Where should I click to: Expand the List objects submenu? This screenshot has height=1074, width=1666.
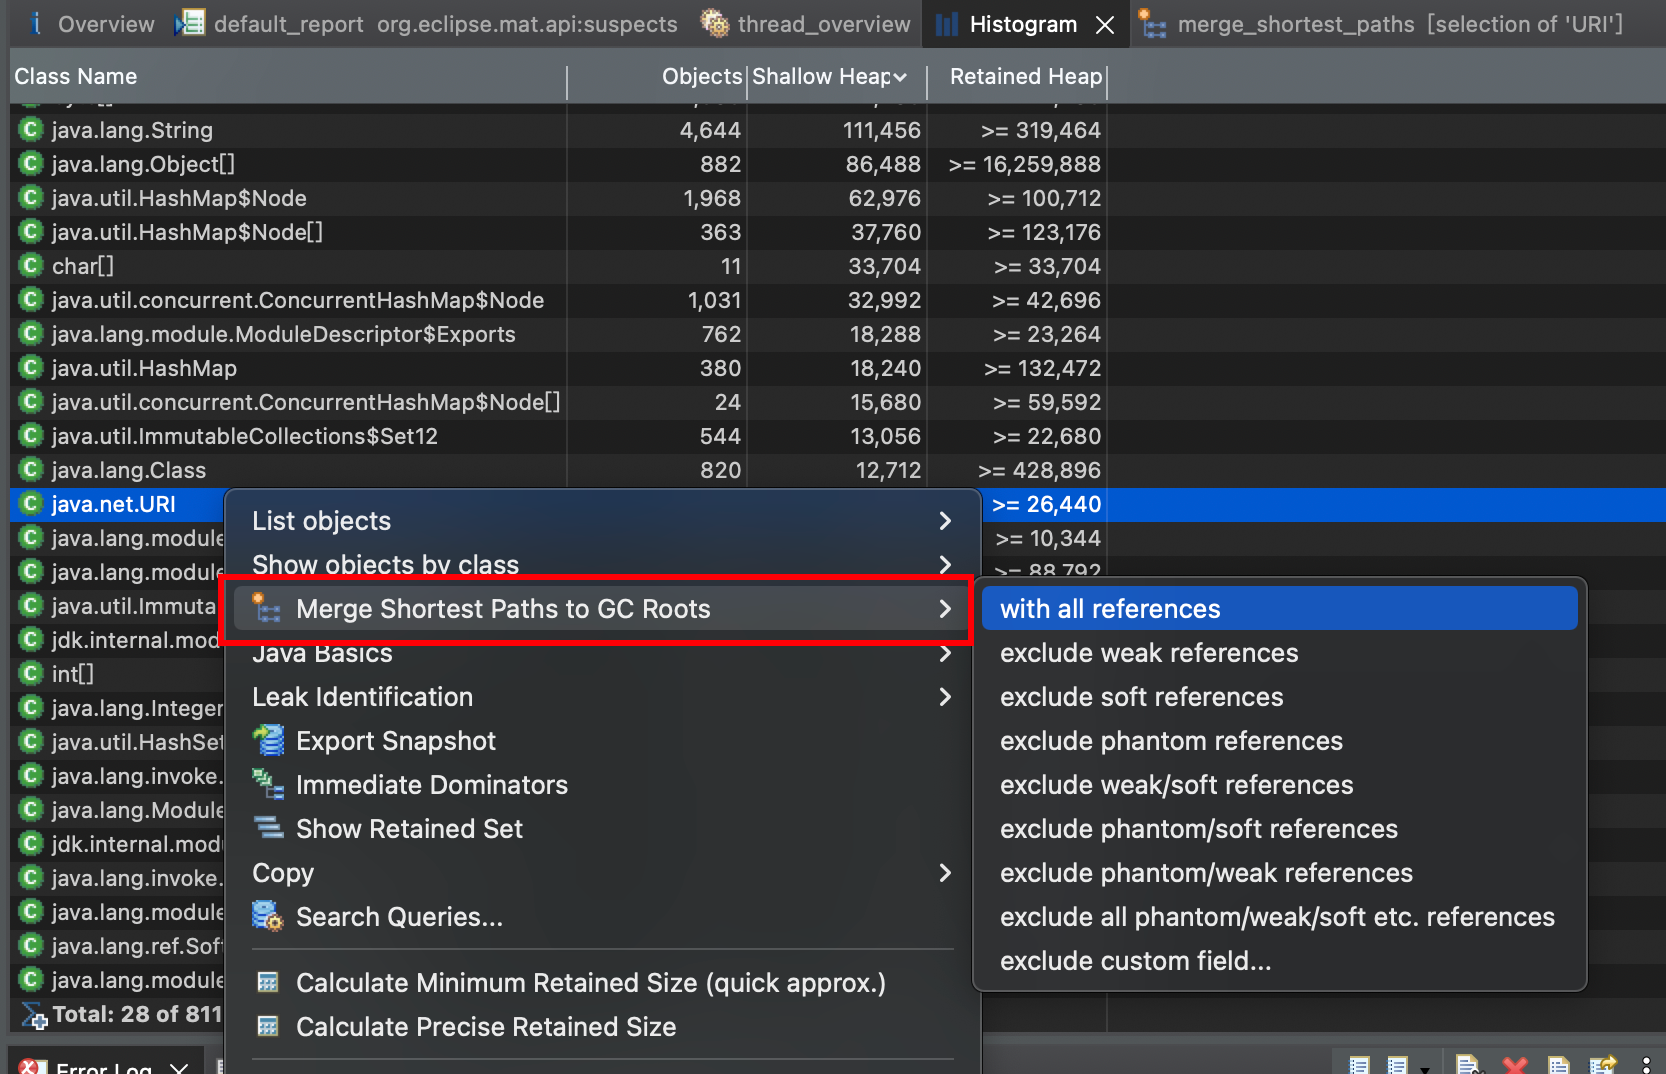coord(602,521)
